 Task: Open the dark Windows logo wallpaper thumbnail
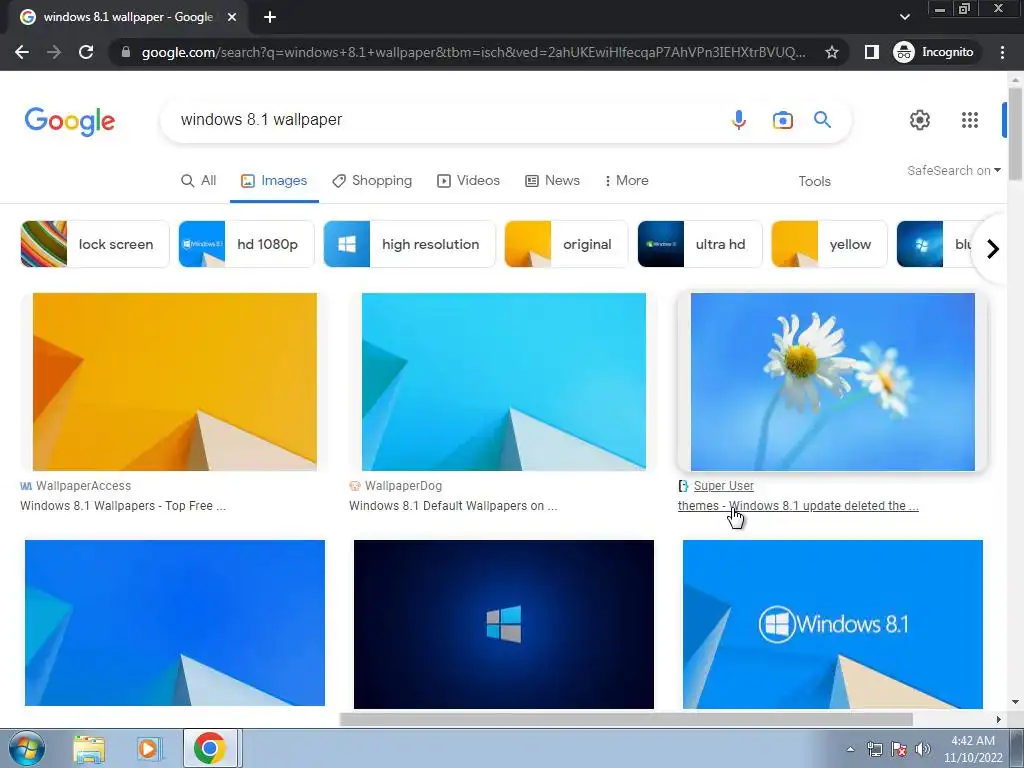[x=504, y=624]
